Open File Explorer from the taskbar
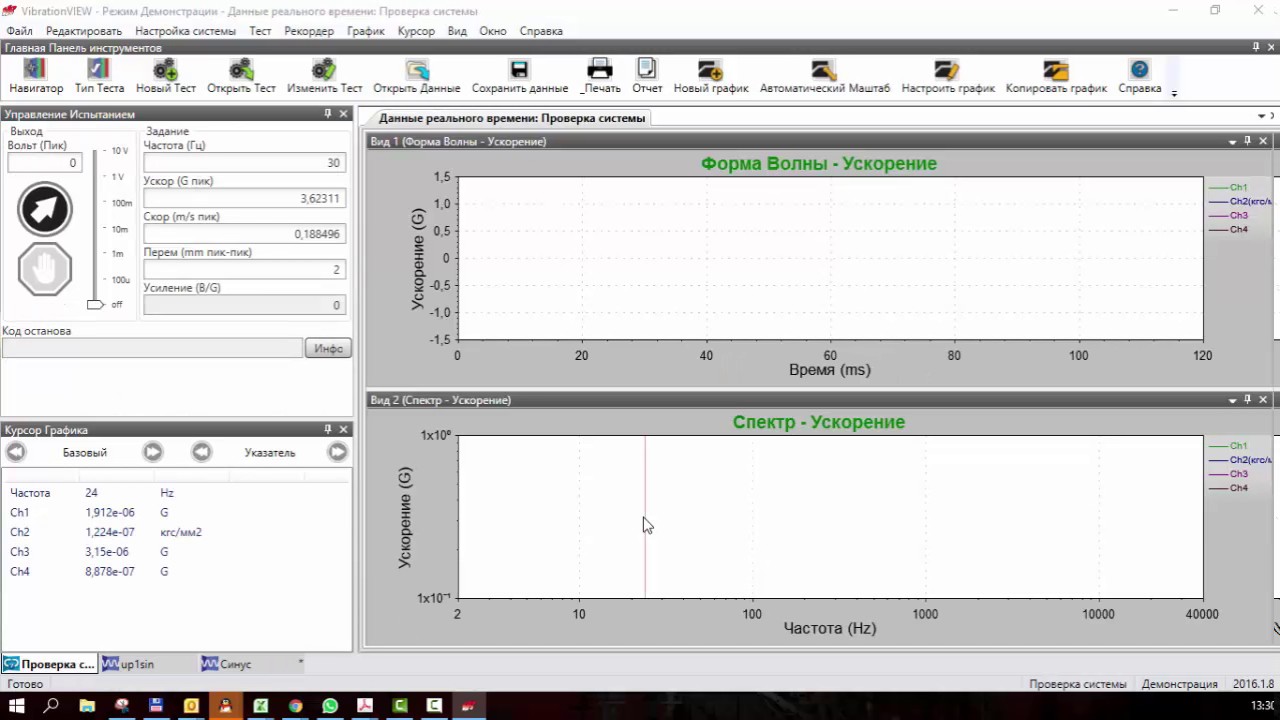This screenshot has width=1280, height=720. [86, 706]
